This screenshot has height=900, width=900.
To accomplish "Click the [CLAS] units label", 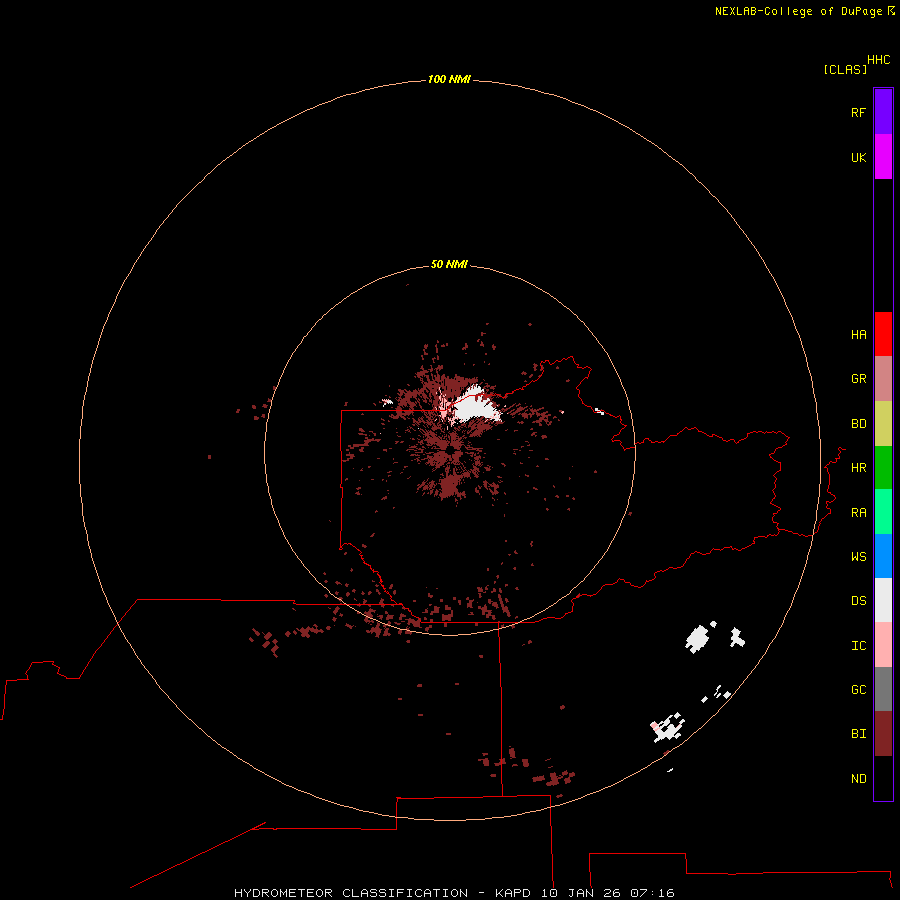I will [845, 69].
